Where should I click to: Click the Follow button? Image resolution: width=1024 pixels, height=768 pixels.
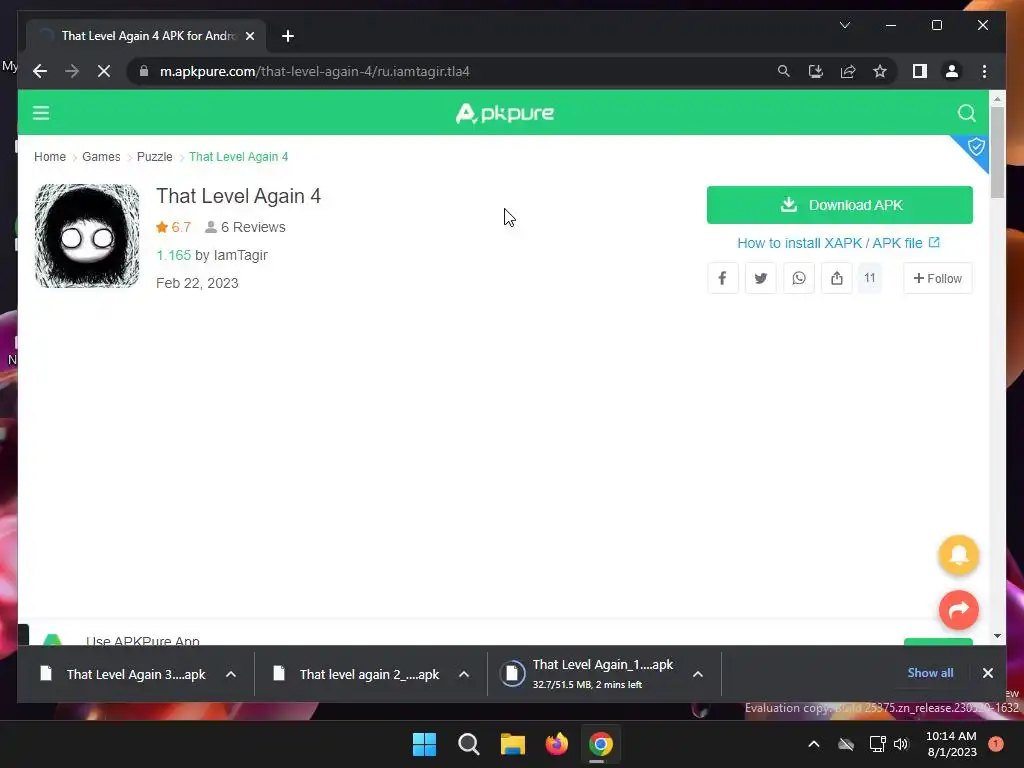(x=937, y=278)
